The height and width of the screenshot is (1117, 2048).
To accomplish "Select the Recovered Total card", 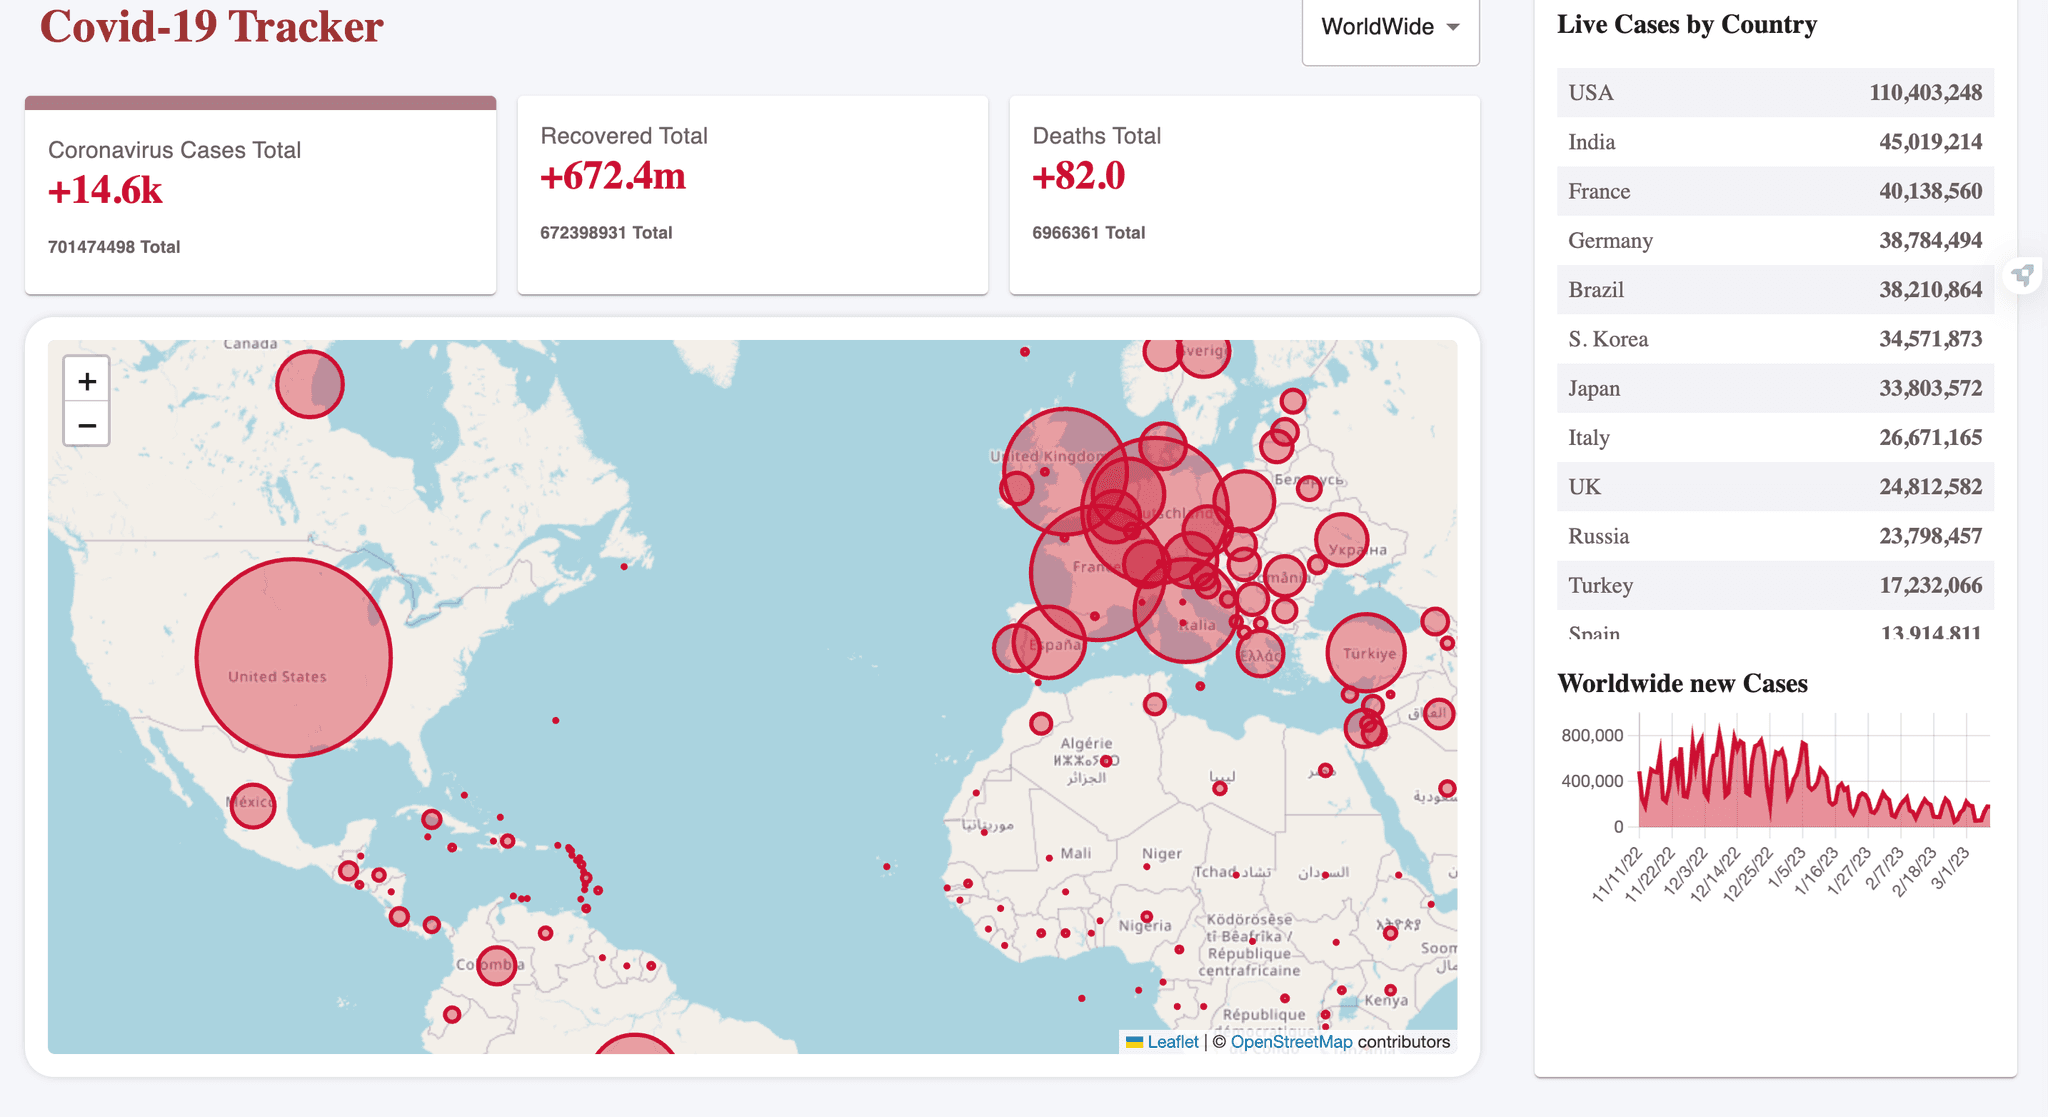I will coord(752,196).
